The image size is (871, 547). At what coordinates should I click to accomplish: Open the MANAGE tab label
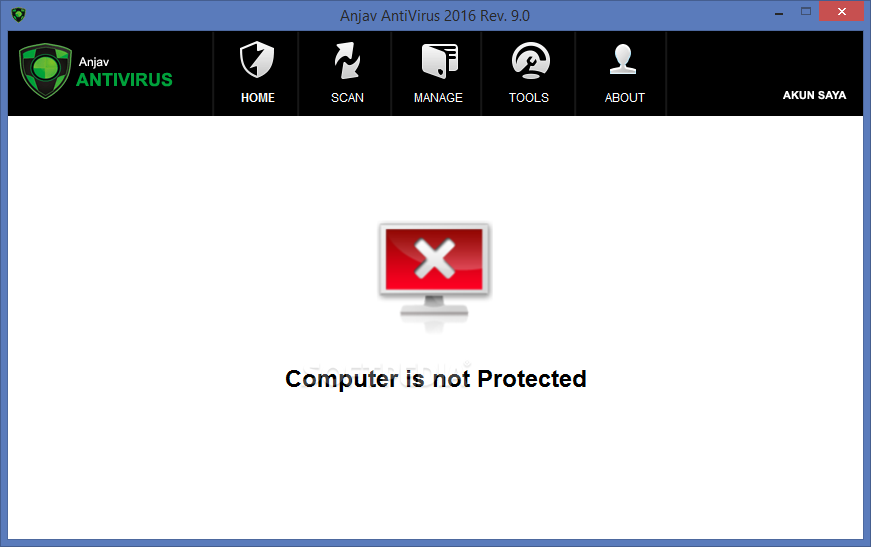click(x=438, y=98)
